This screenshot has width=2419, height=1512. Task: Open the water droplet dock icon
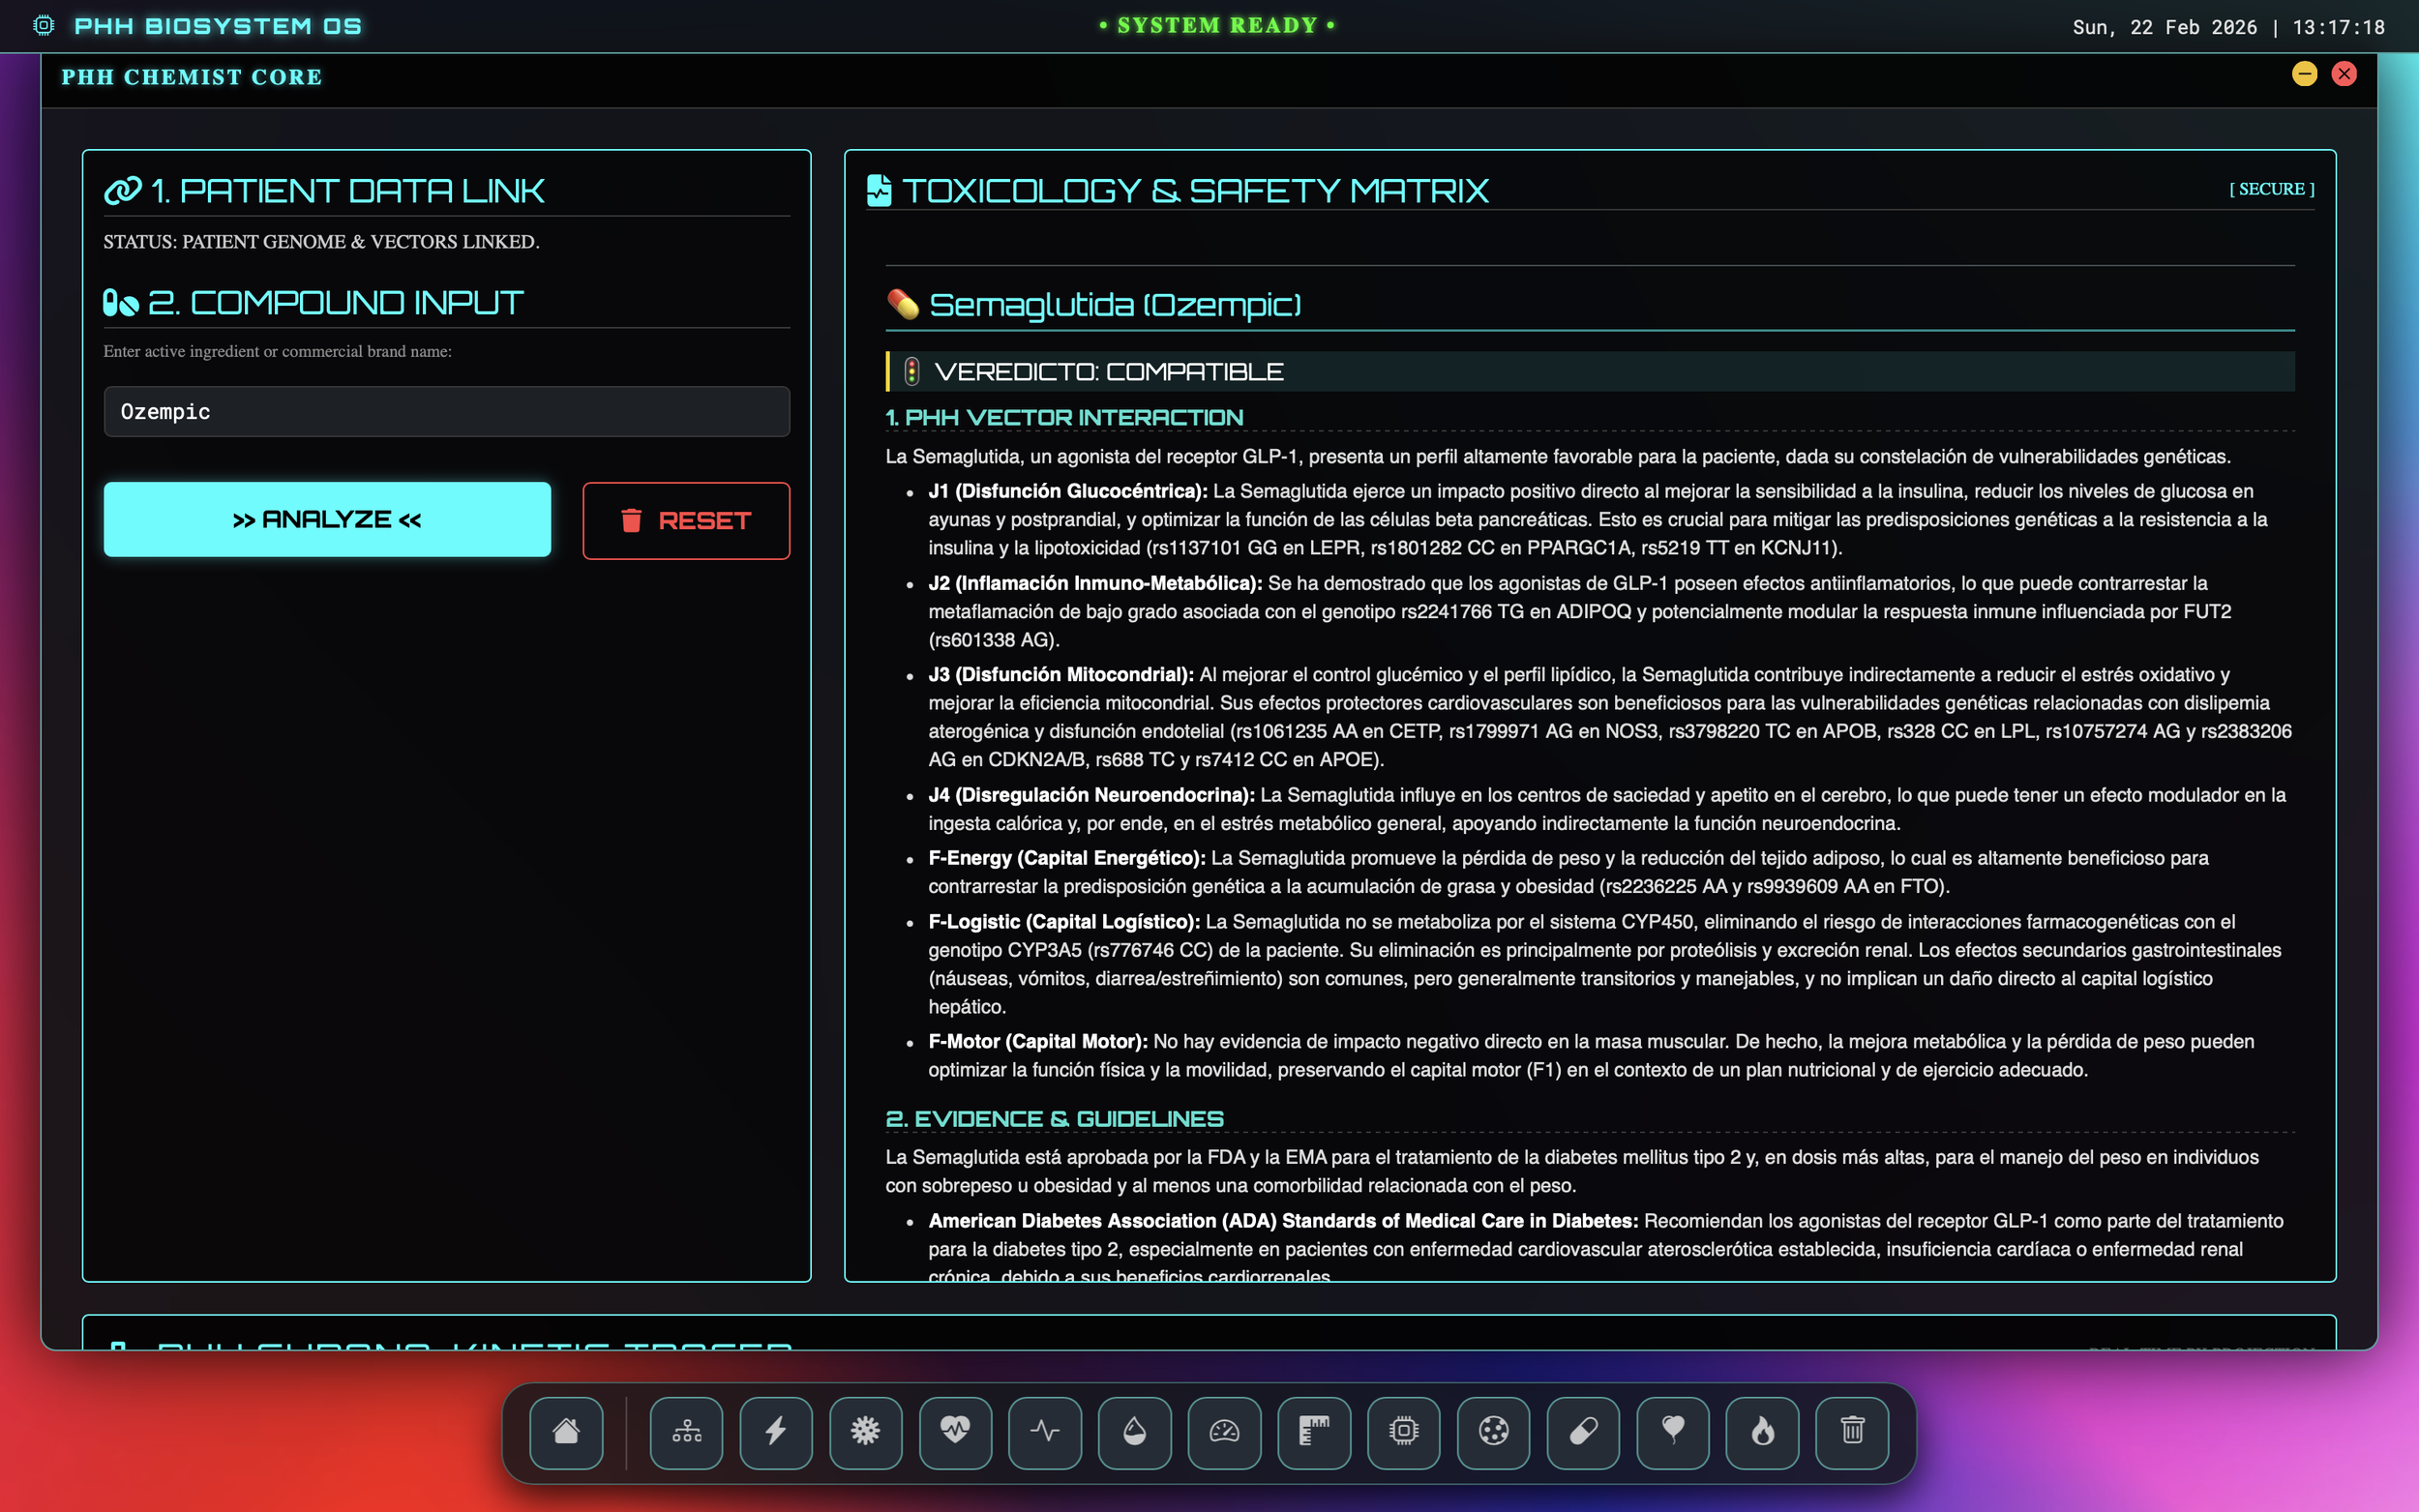pyautogui.click(x=1134, y=1431)
